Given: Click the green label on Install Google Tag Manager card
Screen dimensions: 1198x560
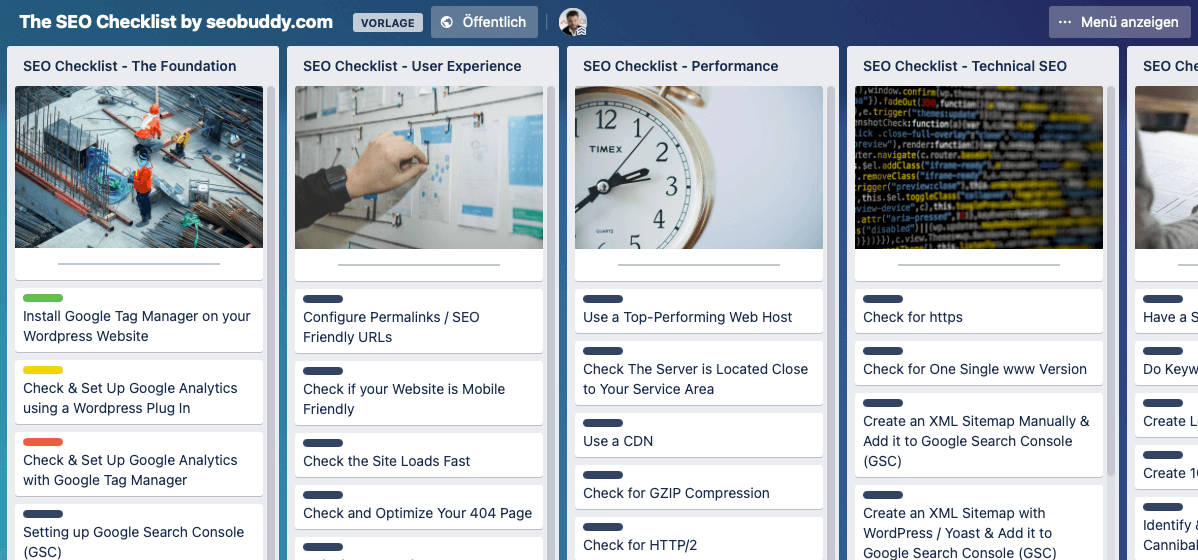Looking at the screenshot, I should 43,298.
